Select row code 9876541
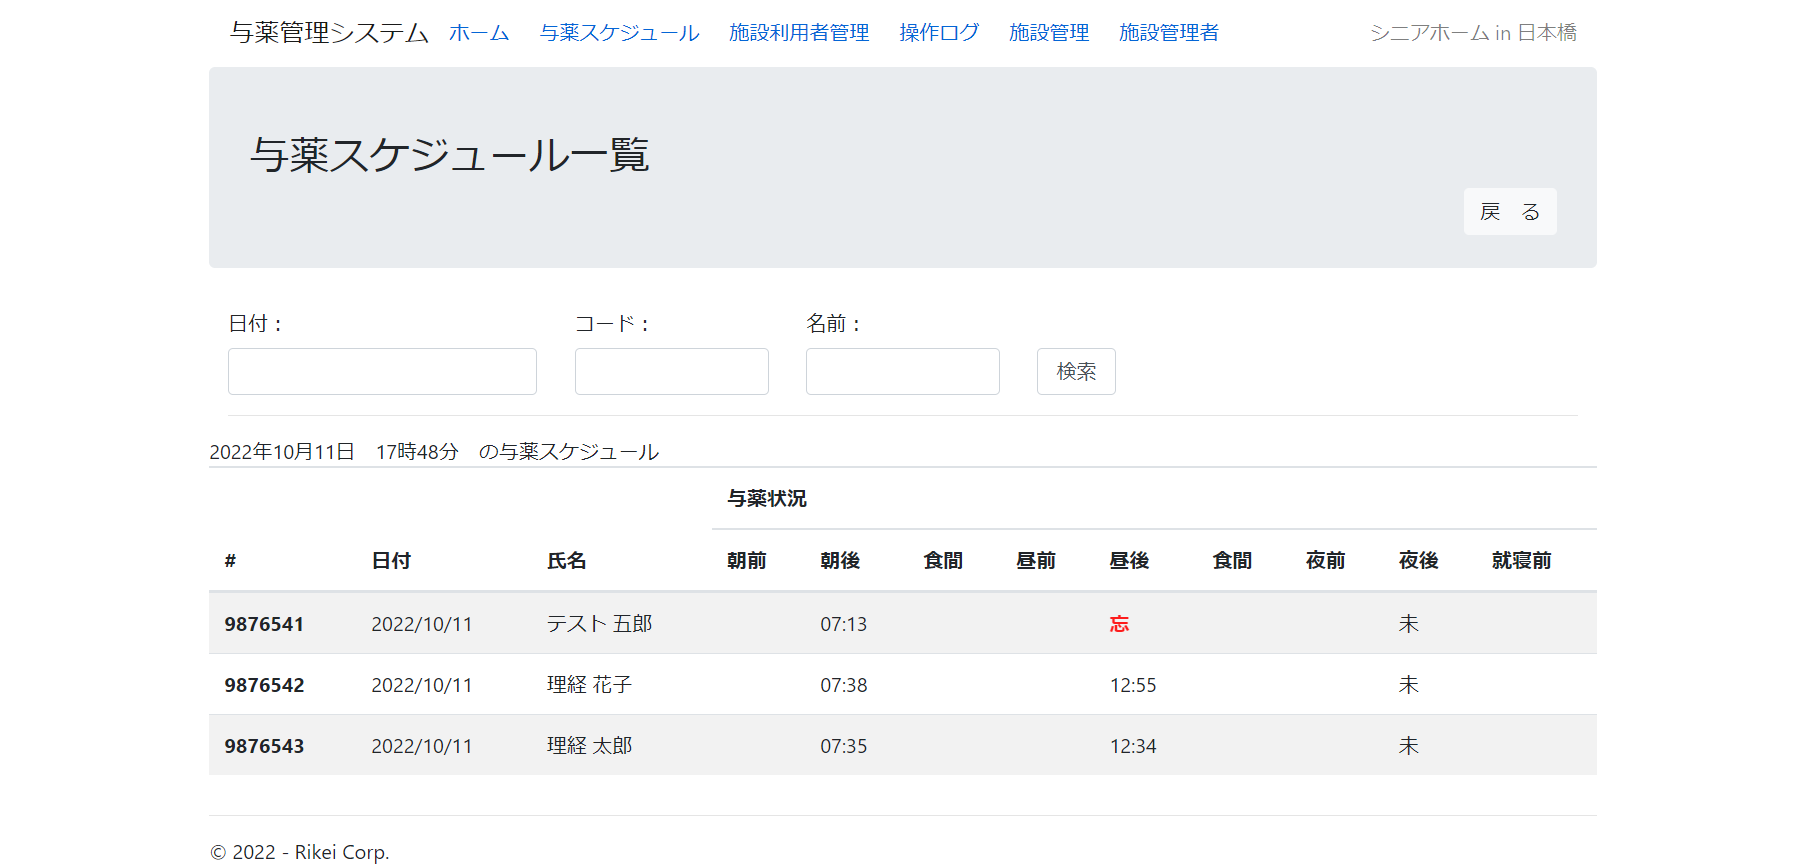The image size is (1816, 868). 264,624
